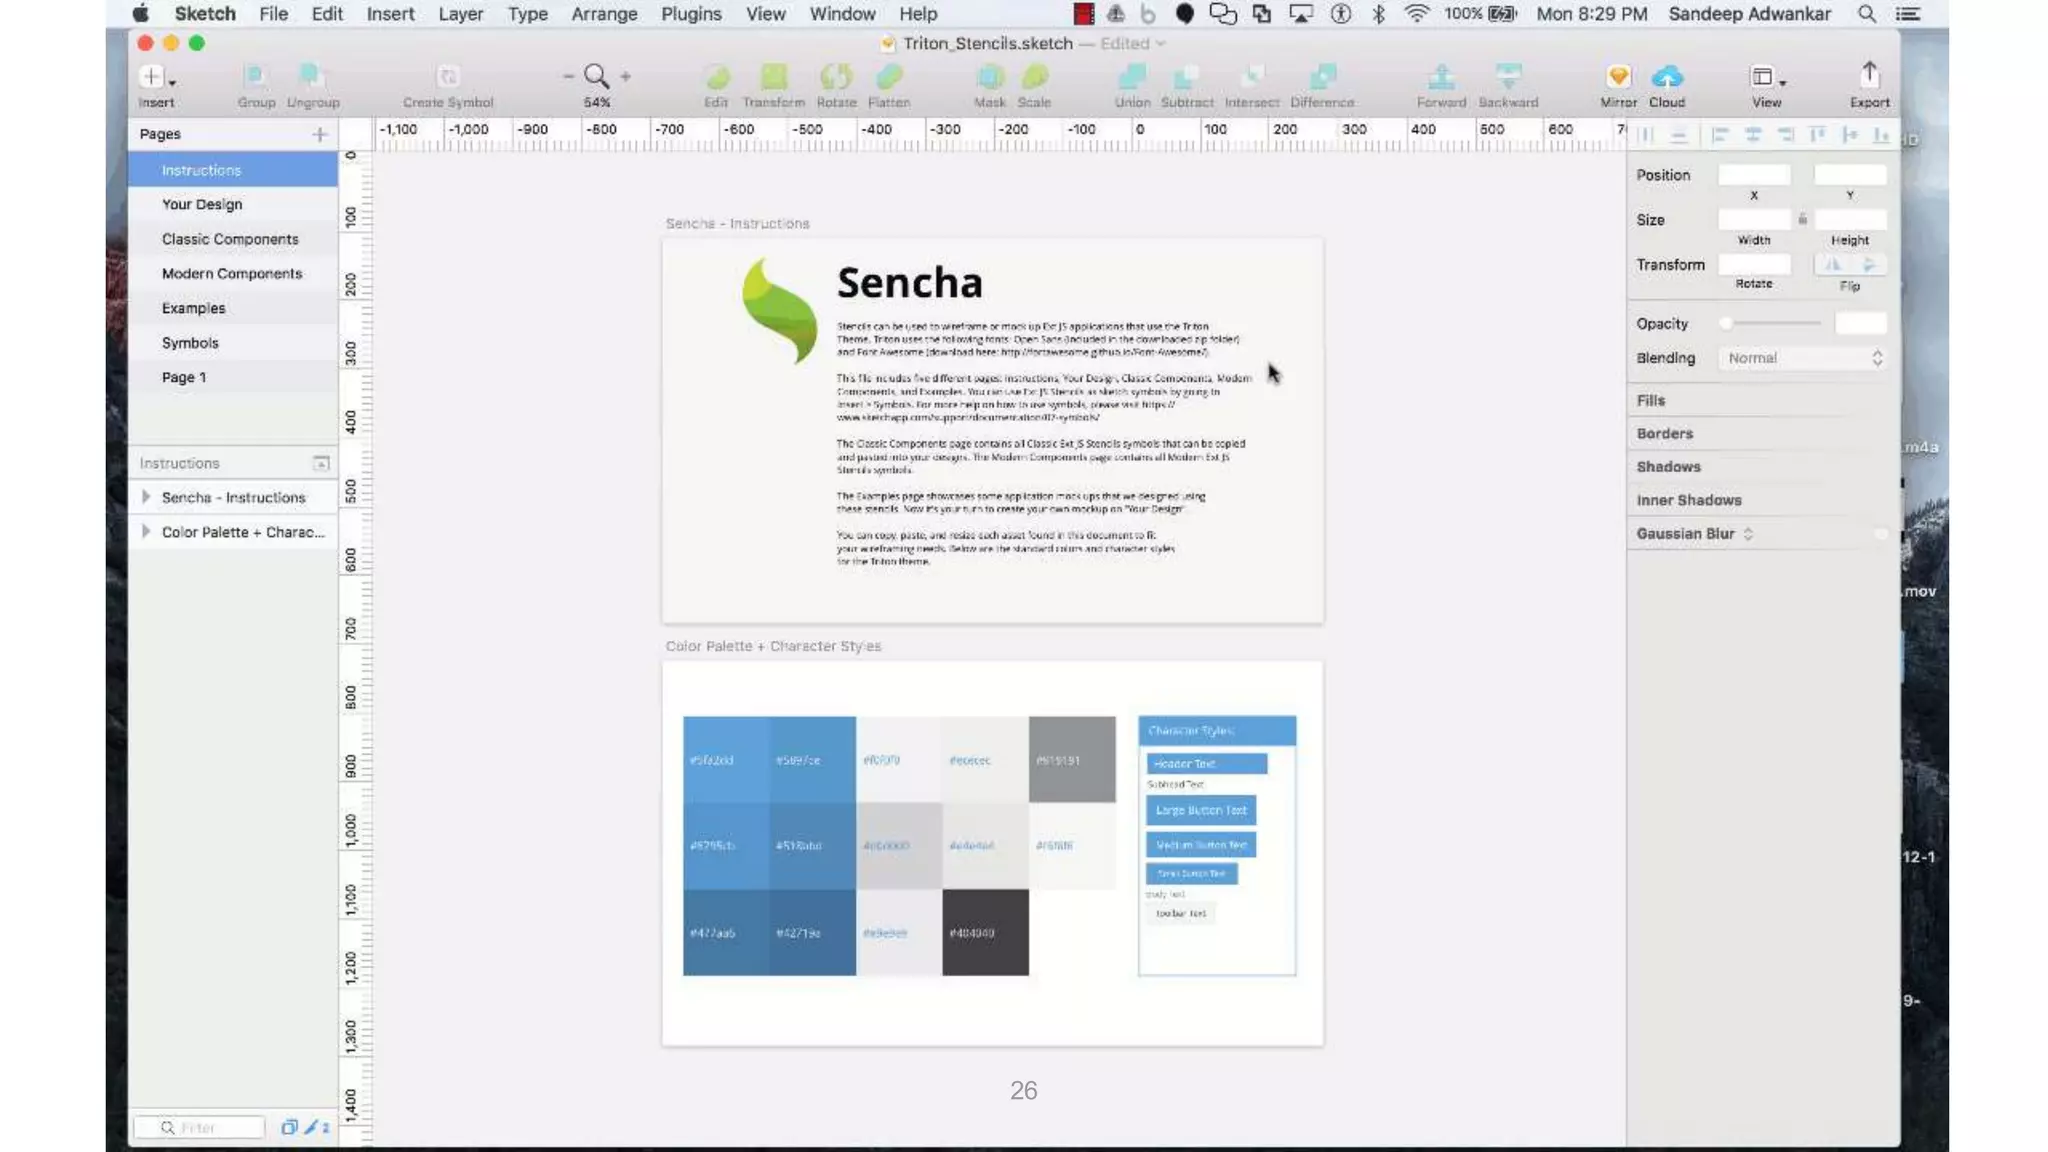Image resolution: width=2048 pixels, height=1152 pixels.
Task: Zoom out with the minus button
Action: (x=568, y=76)
